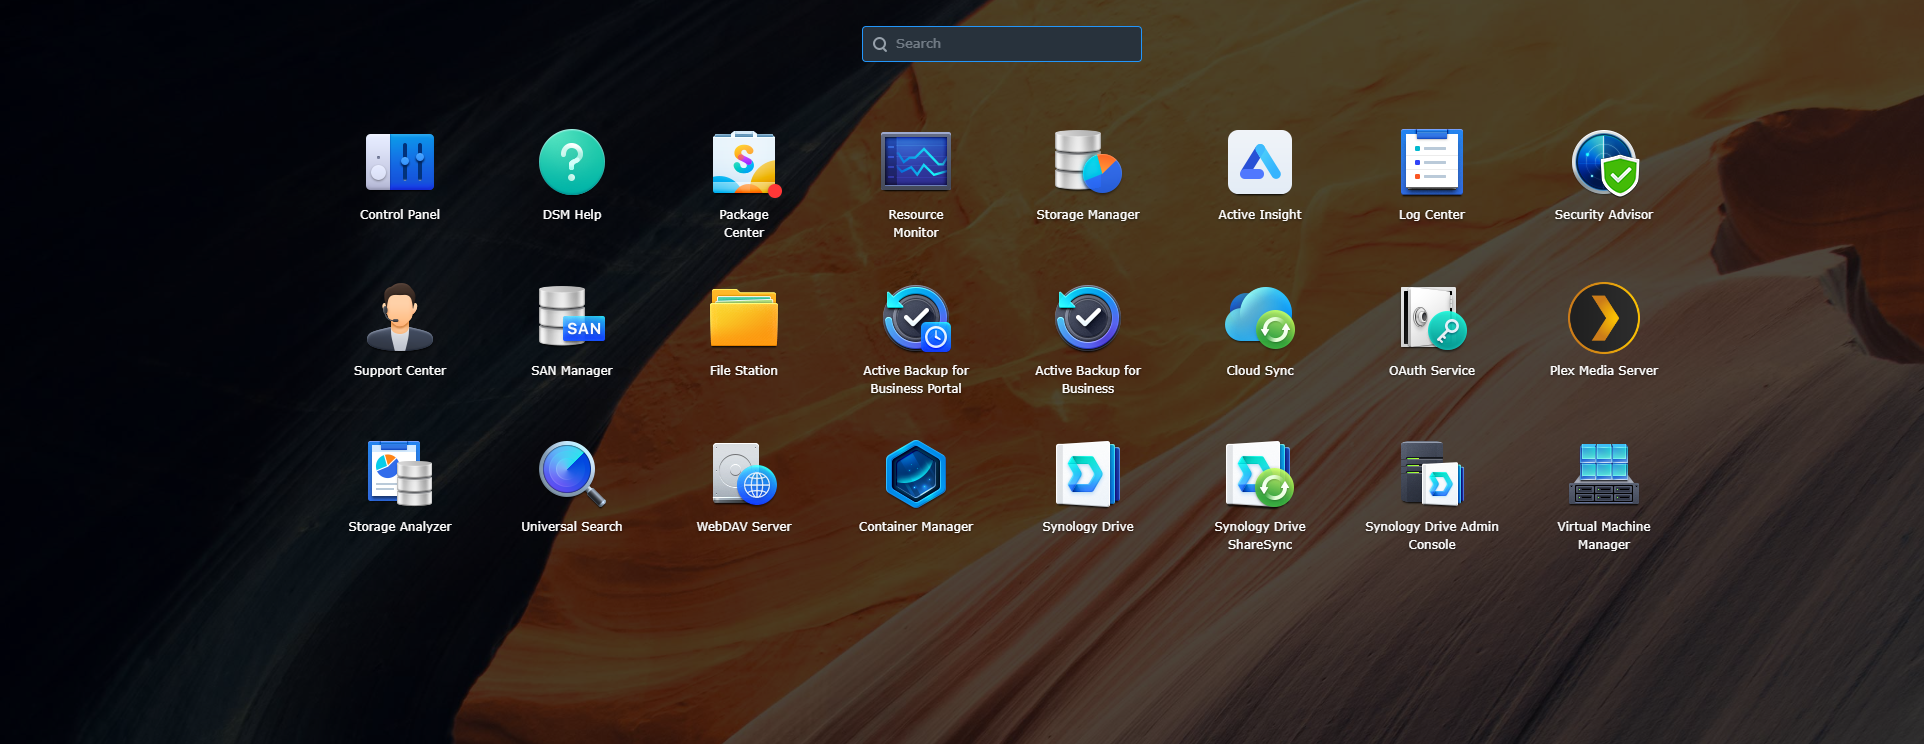Screen dimensions: 1924x744
Task: Start Resource Monitor
Action: [x=916, y=162]
